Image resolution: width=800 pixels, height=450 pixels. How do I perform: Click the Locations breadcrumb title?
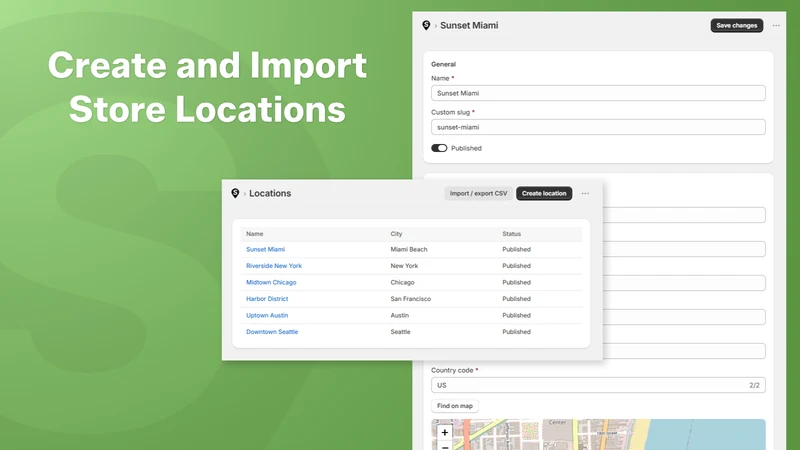click(270, 193)
